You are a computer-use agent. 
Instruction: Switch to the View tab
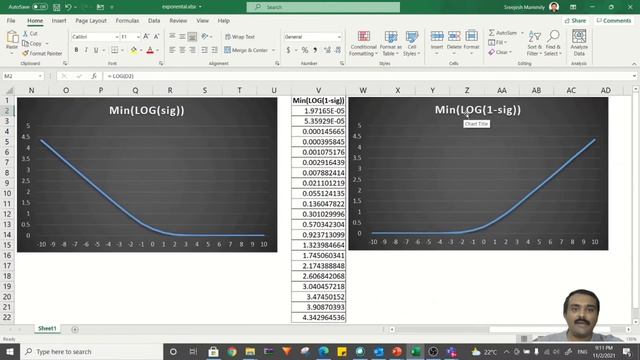pos(202,20)
